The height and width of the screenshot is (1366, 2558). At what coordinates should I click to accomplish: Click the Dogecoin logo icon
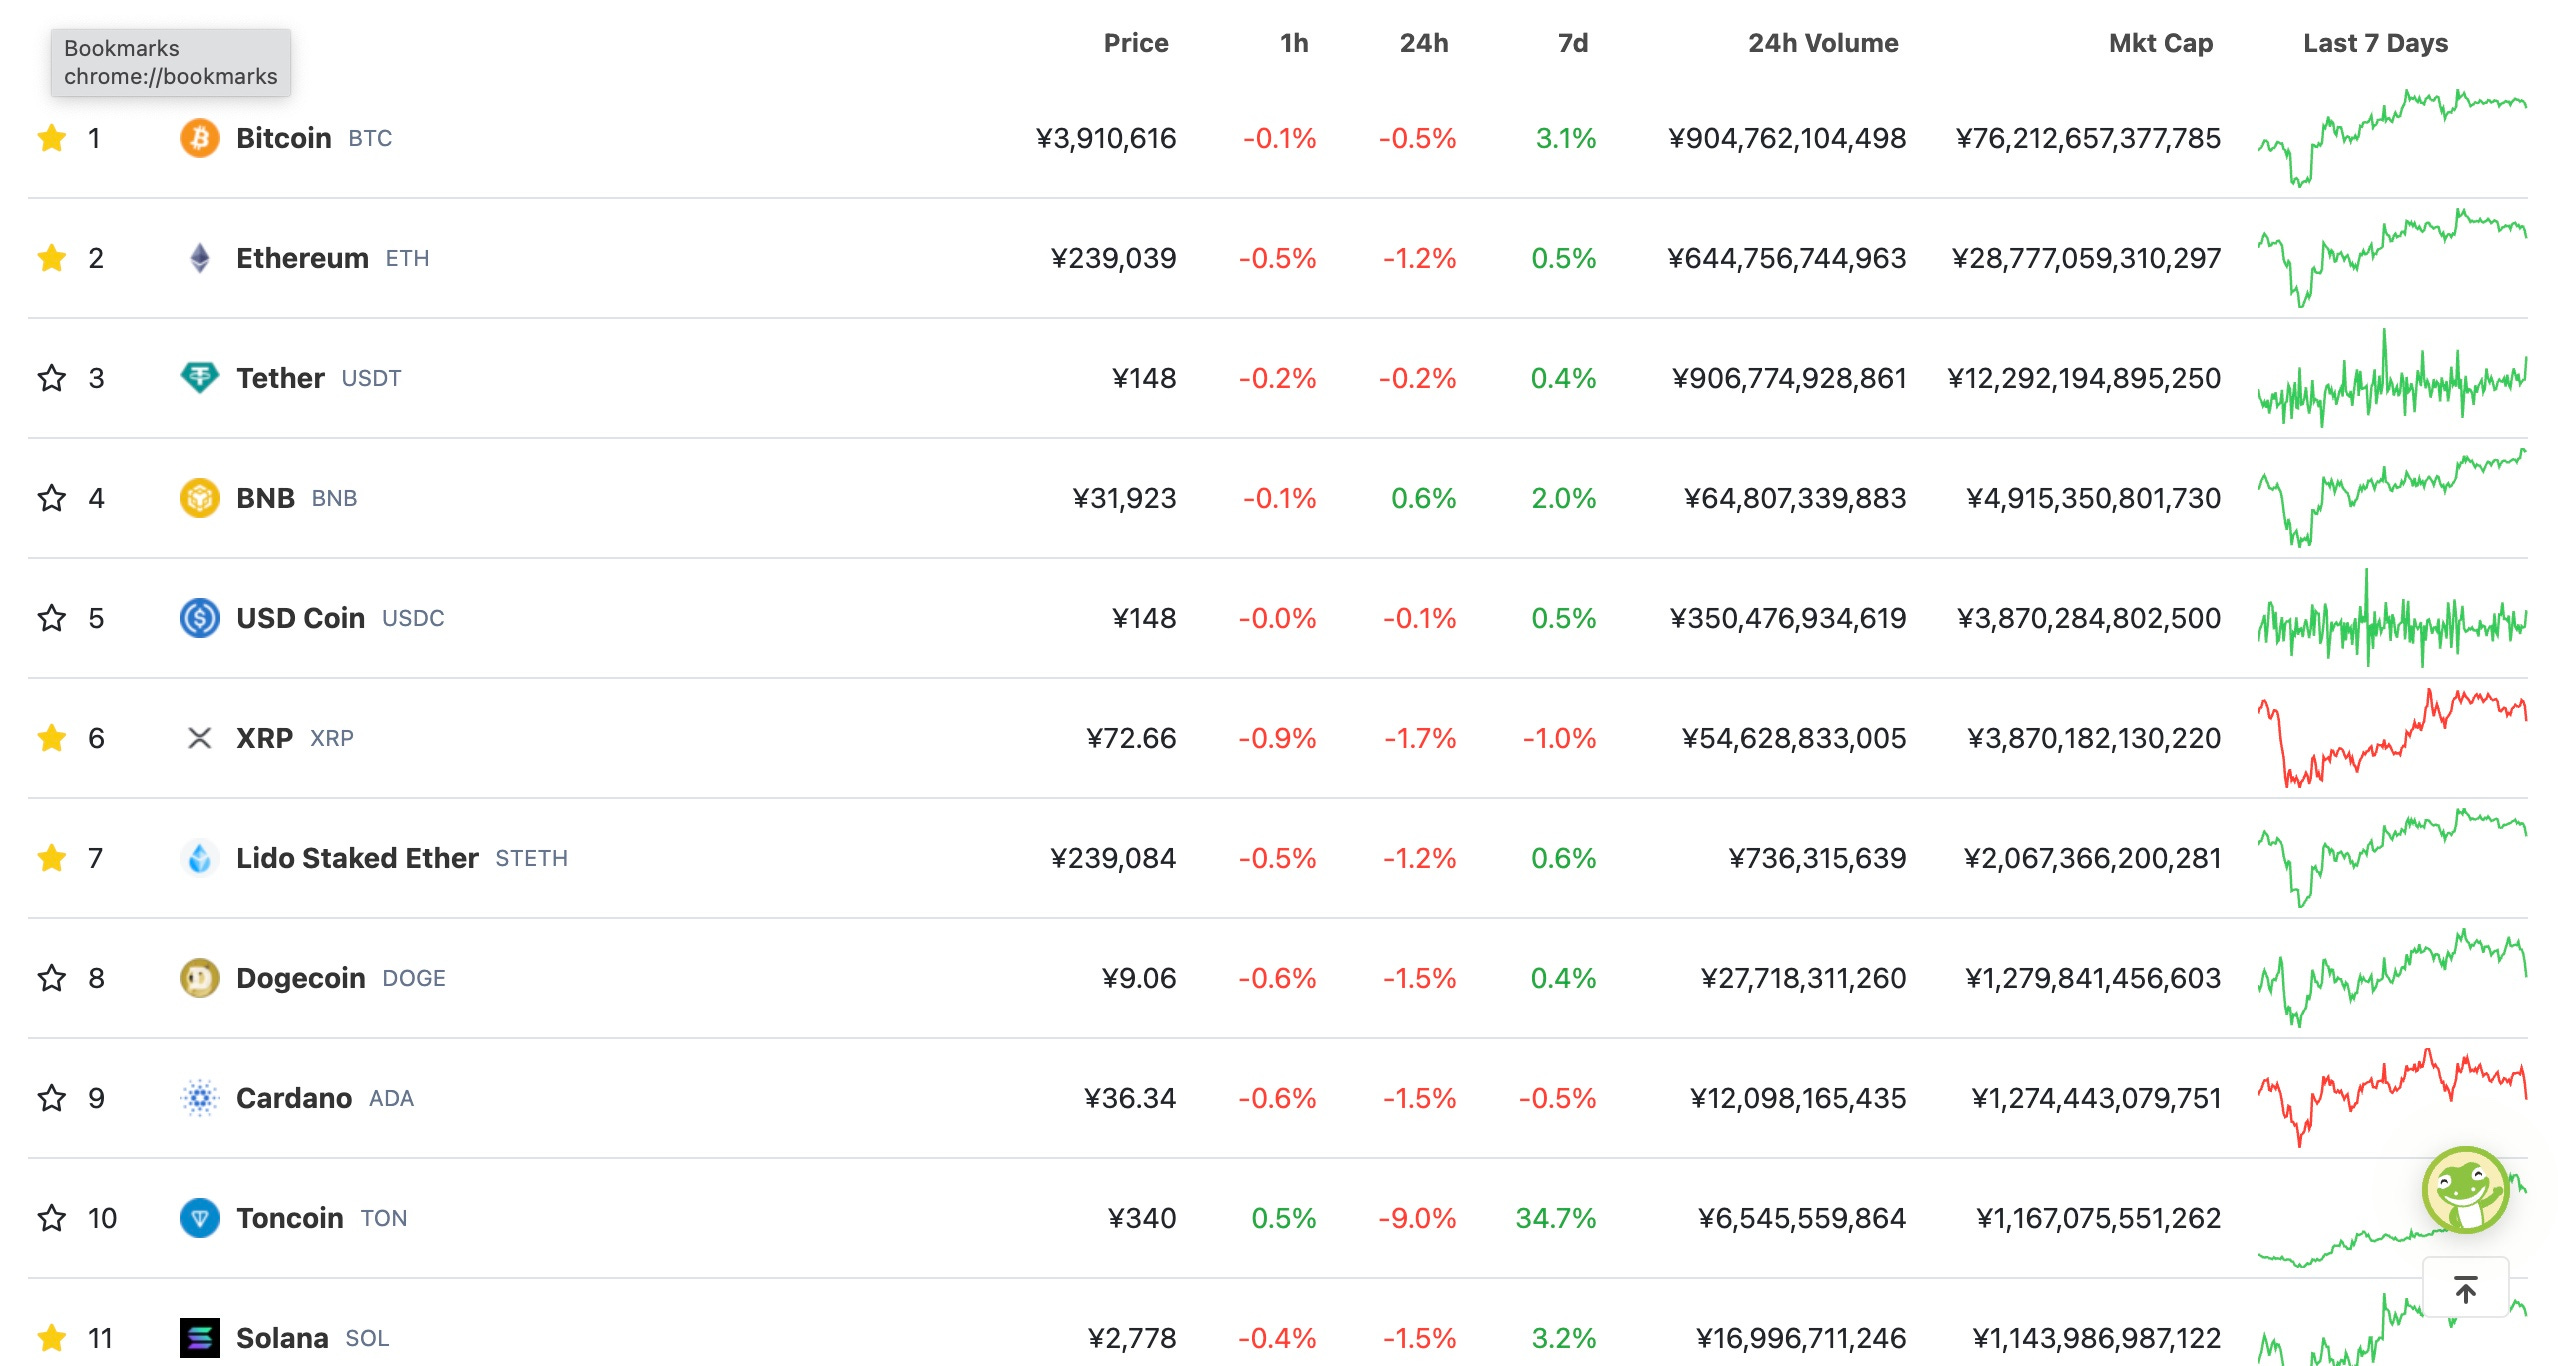tap(200, 978)
